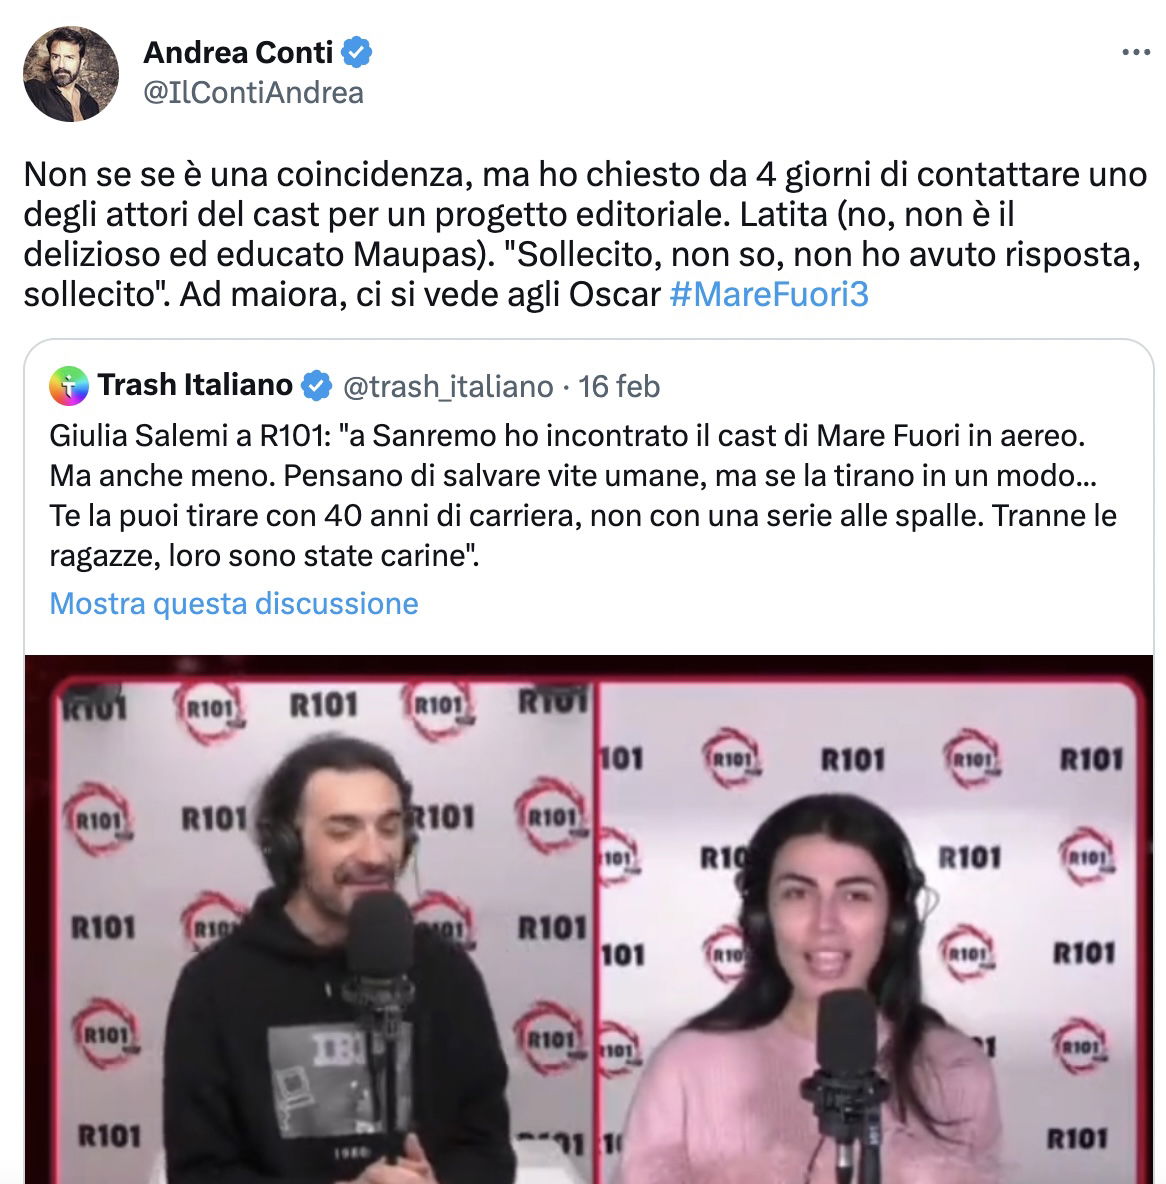Open the #MareFuori3 hashtag
The image size is (1166, 1184).
tap(769, 294)
